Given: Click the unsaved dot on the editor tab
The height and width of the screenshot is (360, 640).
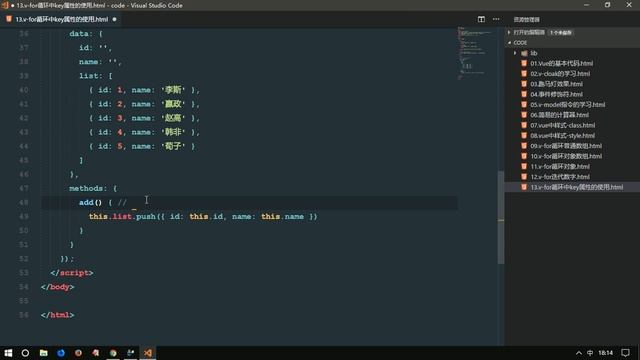Looking at the screenshot, I should pyautogui.click(x=114, y=19).
